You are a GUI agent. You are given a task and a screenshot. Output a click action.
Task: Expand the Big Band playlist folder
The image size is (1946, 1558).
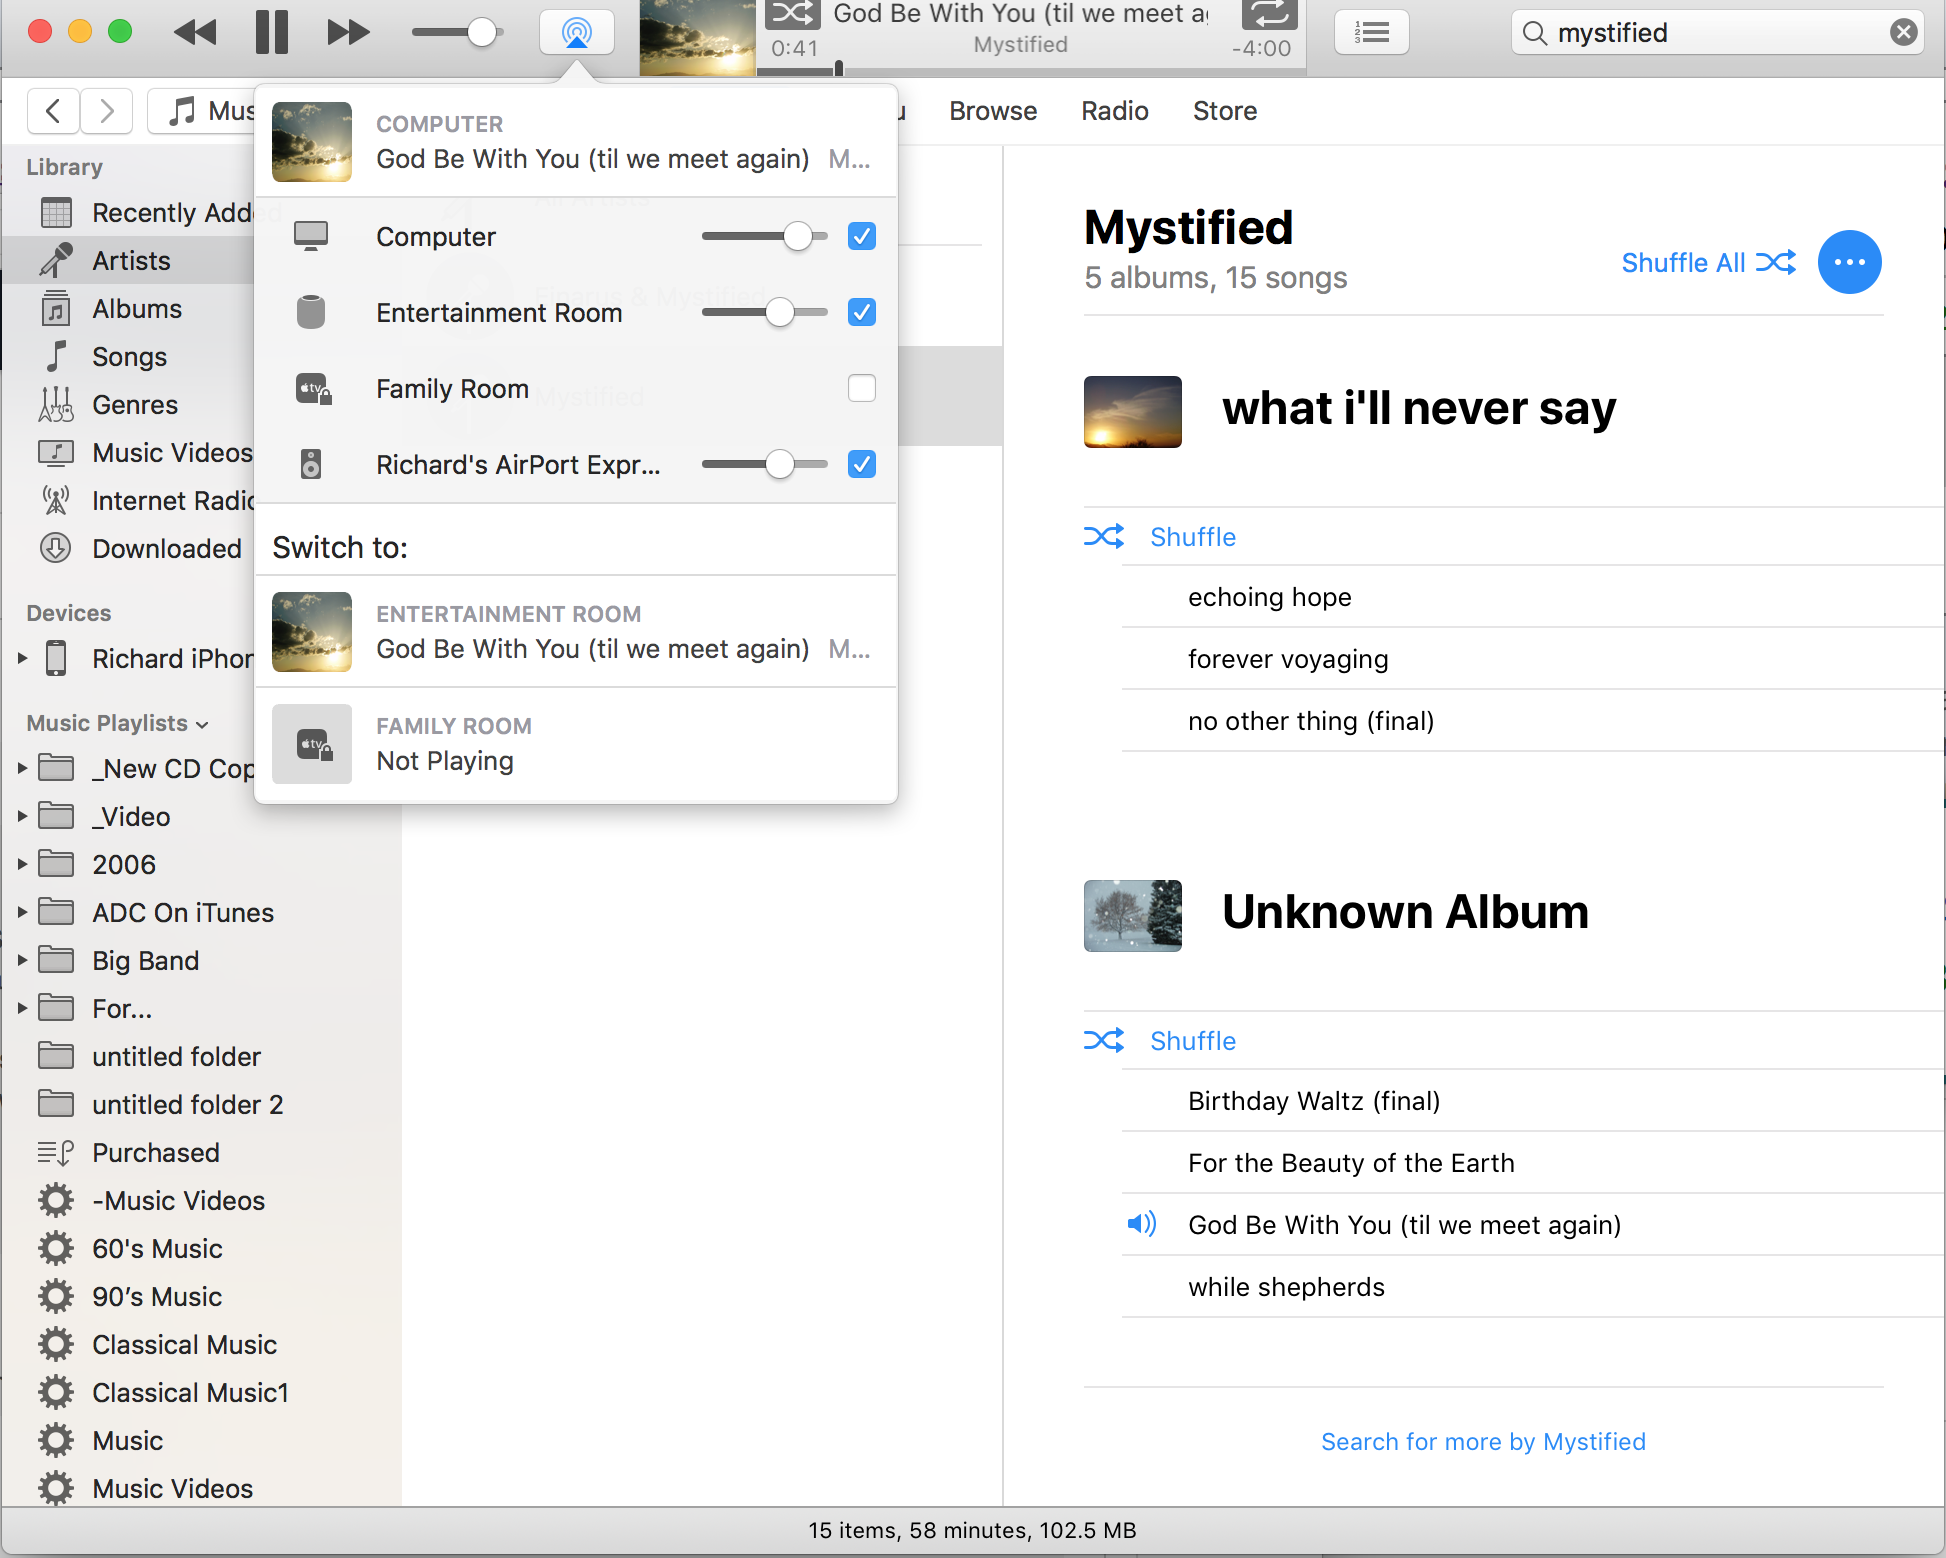tap(22, 960)
